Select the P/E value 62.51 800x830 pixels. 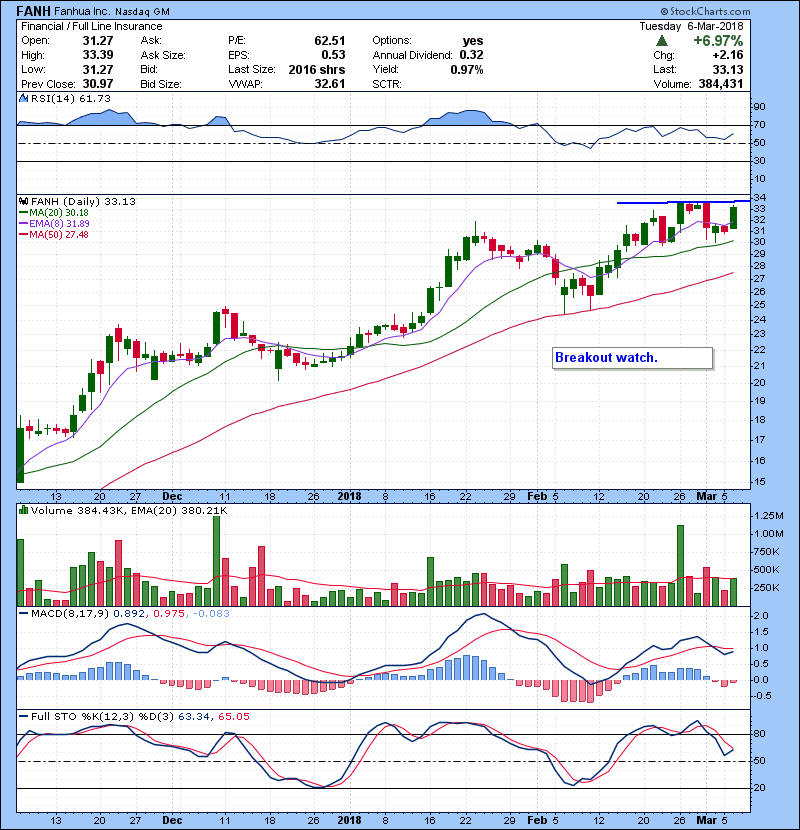pos(329,41)
